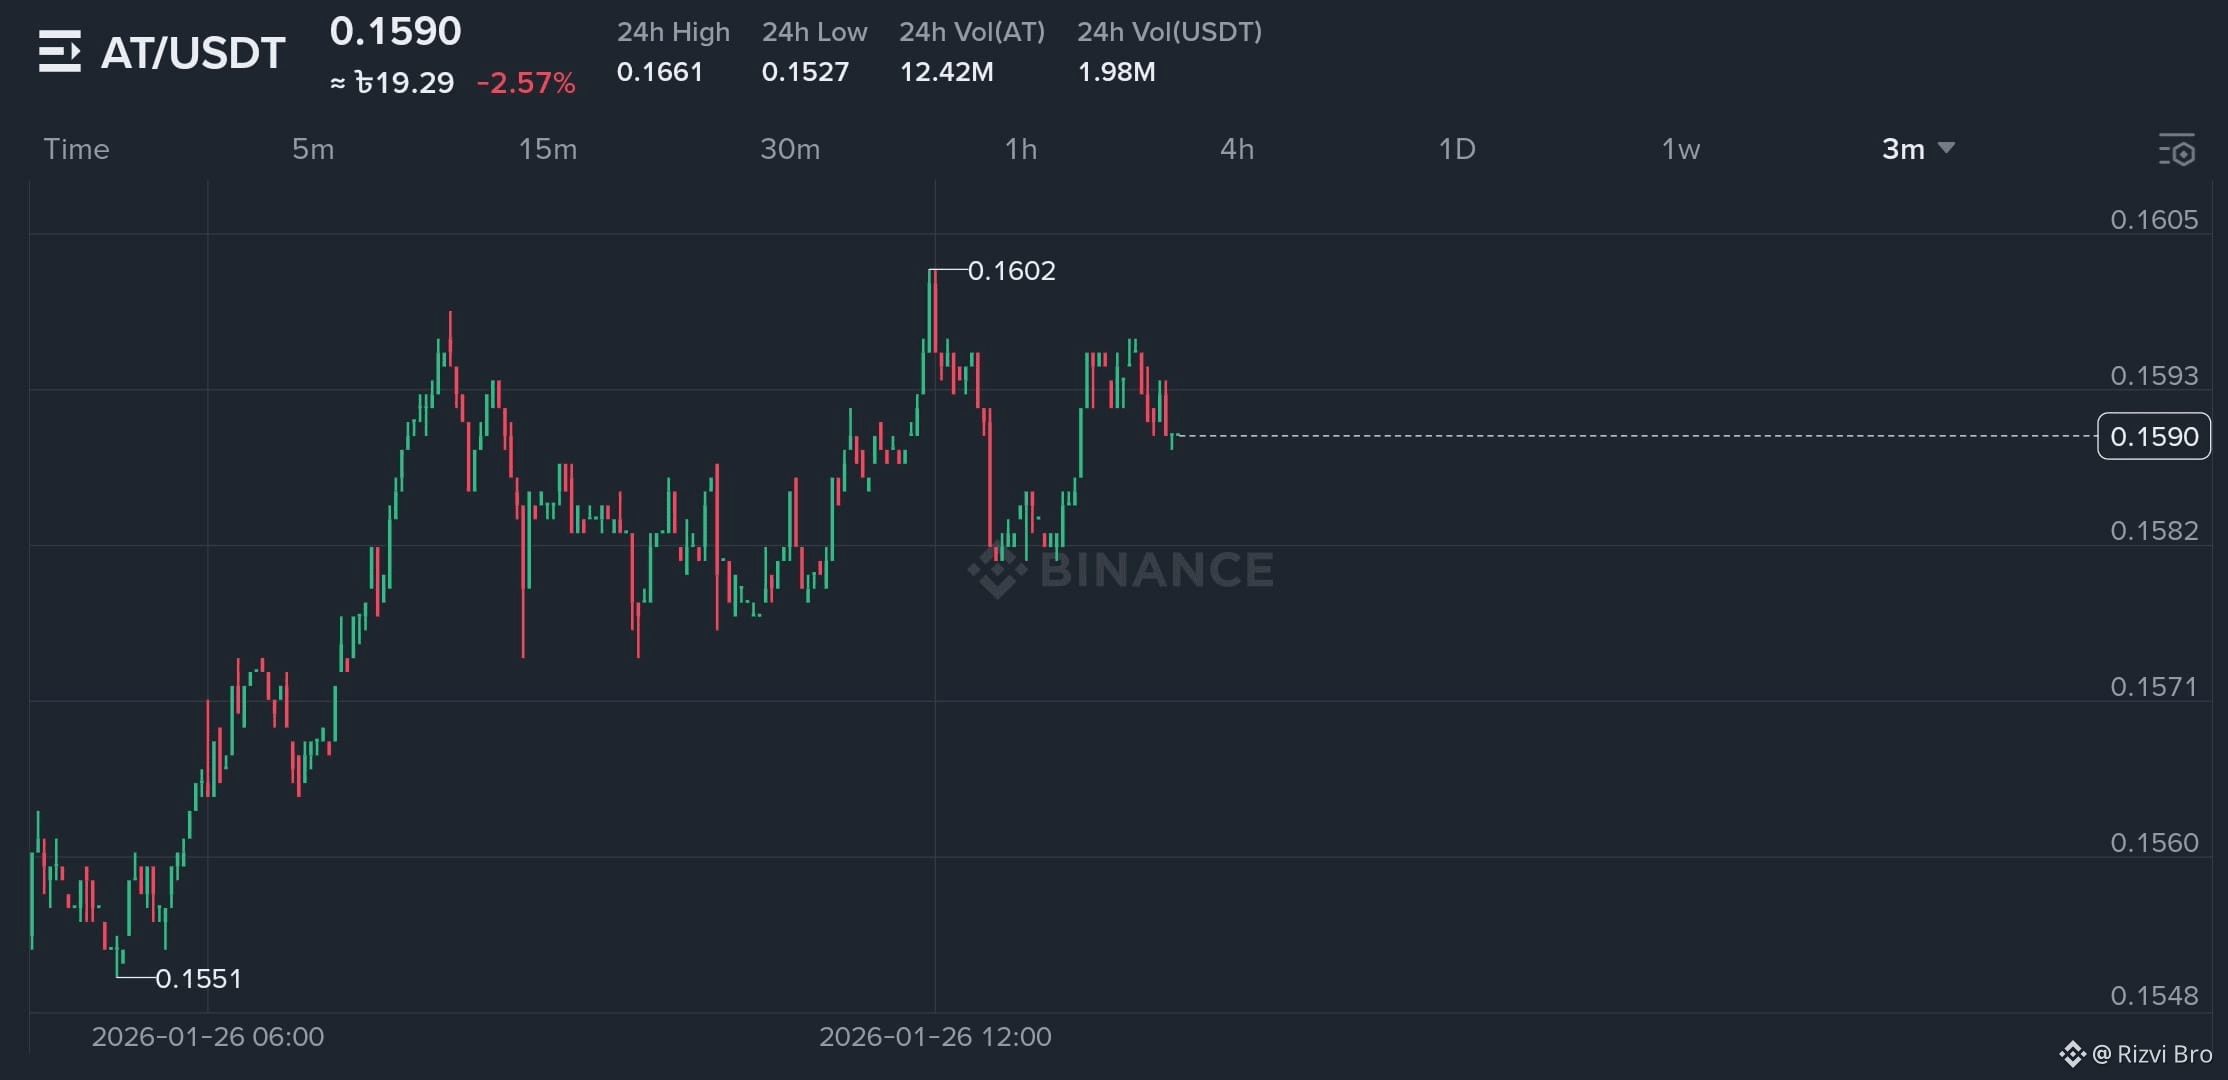Switch to the 15m interval
Screen dimensions: 2228x1080
coord(548,149)
